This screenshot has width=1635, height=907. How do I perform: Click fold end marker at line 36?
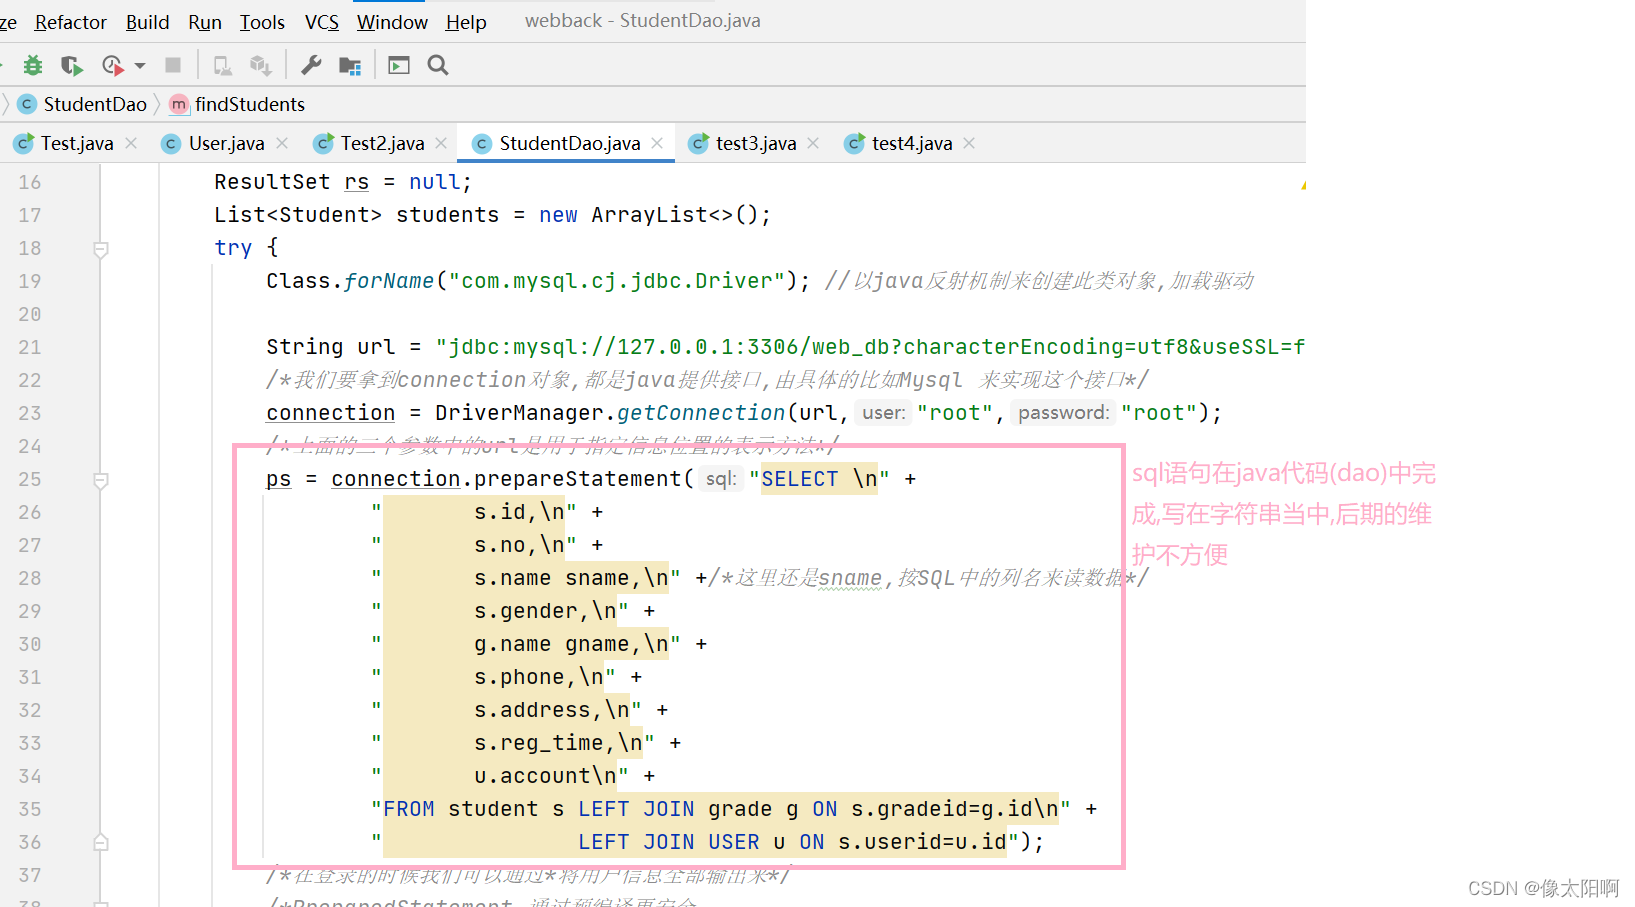pos(100,843)
